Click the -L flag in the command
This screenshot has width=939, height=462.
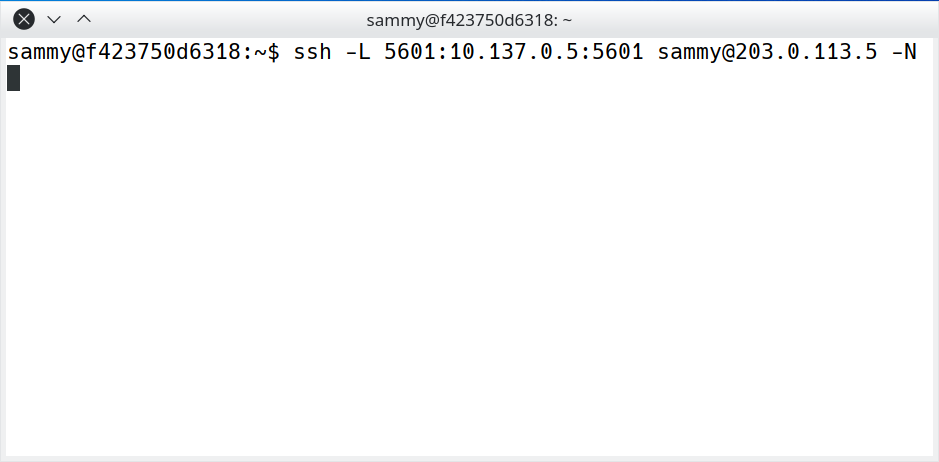358,52
